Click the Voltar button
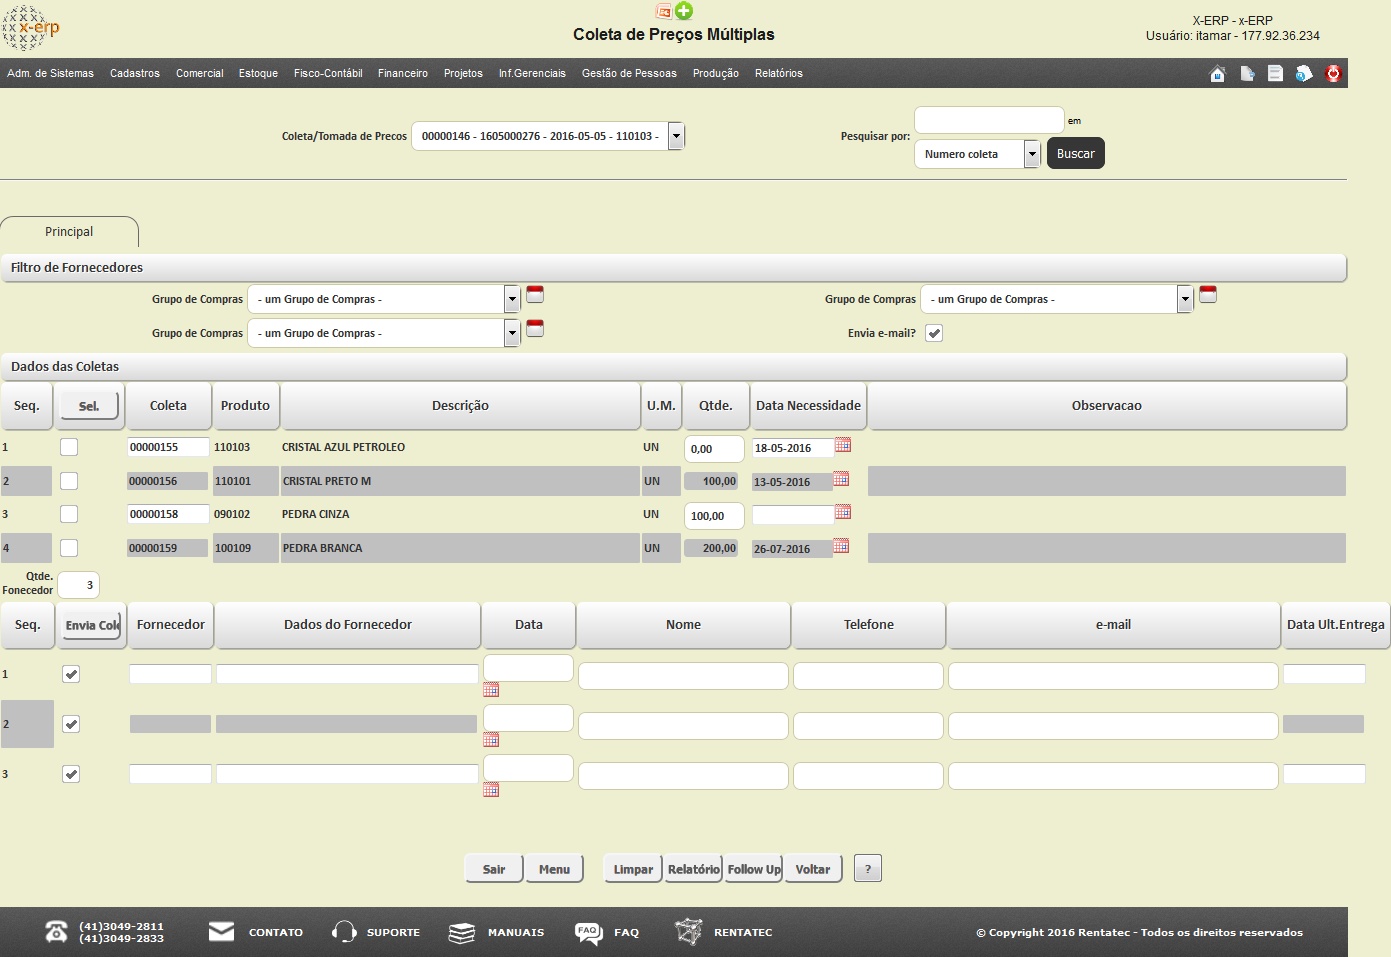The height and width of the screenshot is (957, 1391). pos(813,869)
